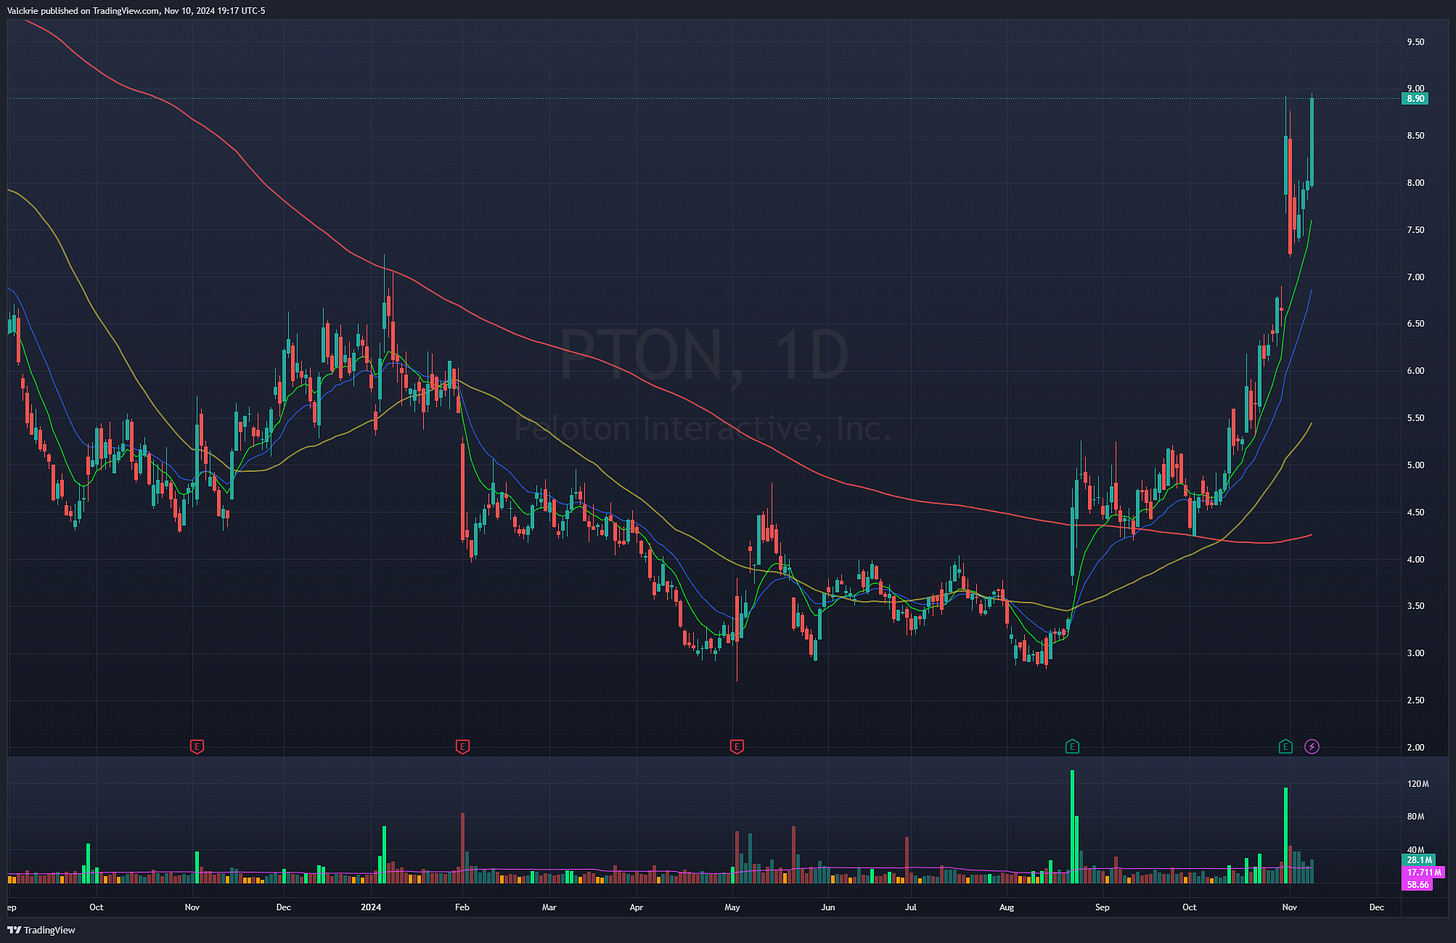Click the pink 58.66 value tag
The height and width of the screenshot is (943, 1456).
pyautogui.click(x=1418, y=885)
